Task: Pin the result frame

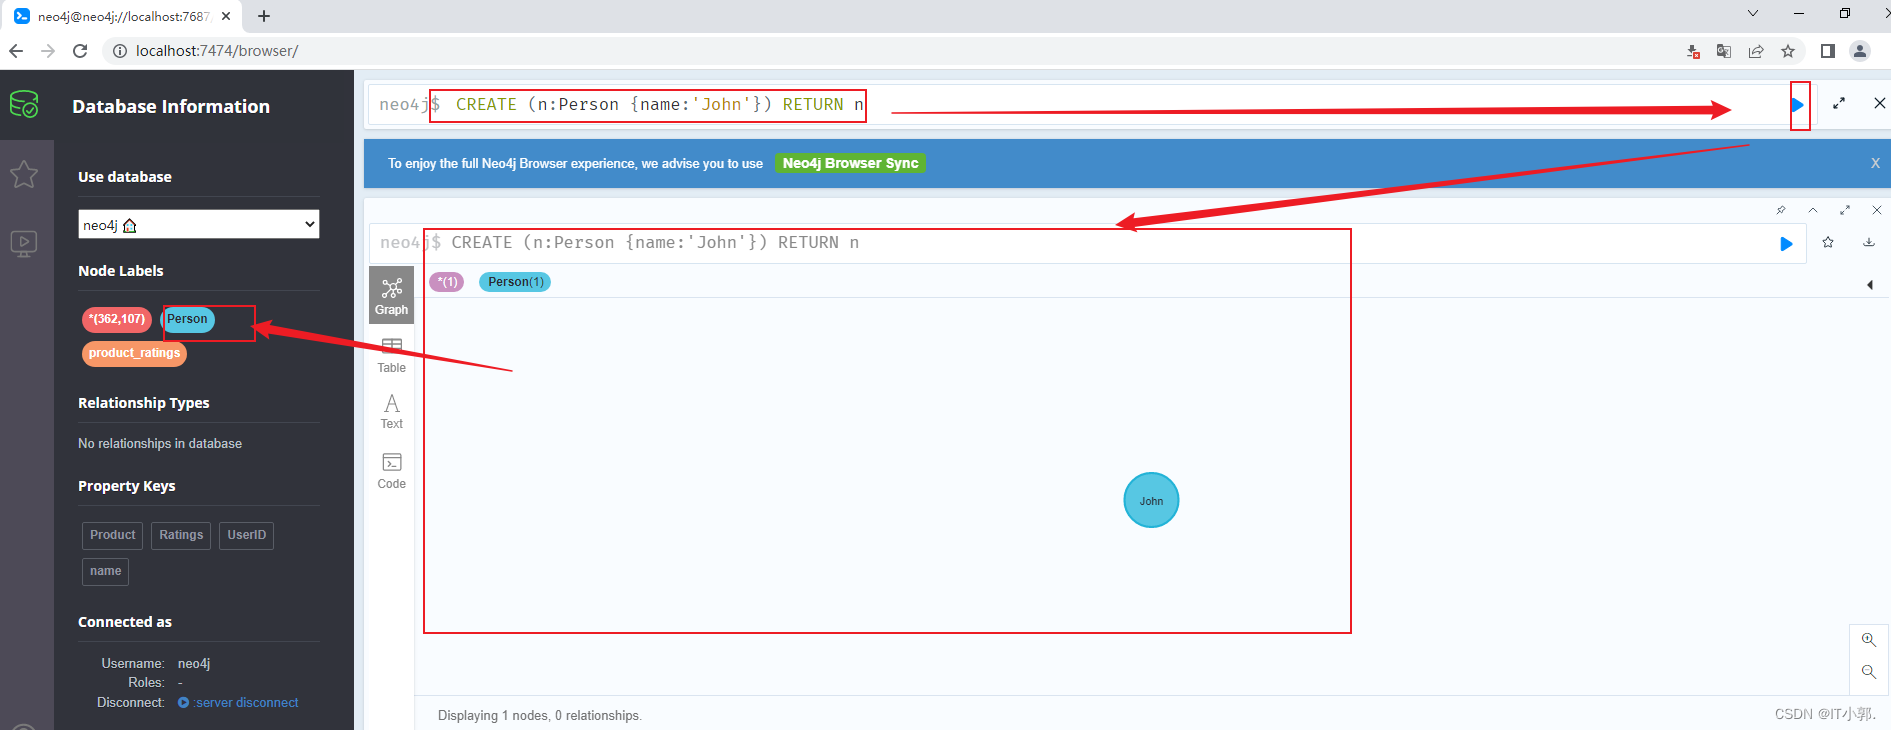Action: (x=1780, y=210)
